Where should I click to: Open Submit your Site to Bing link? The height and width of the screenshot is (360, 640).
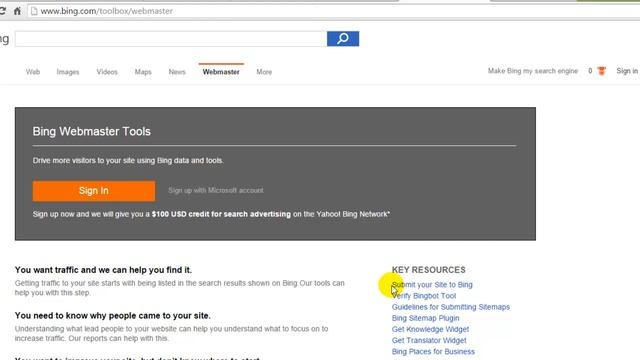[432, 284]
